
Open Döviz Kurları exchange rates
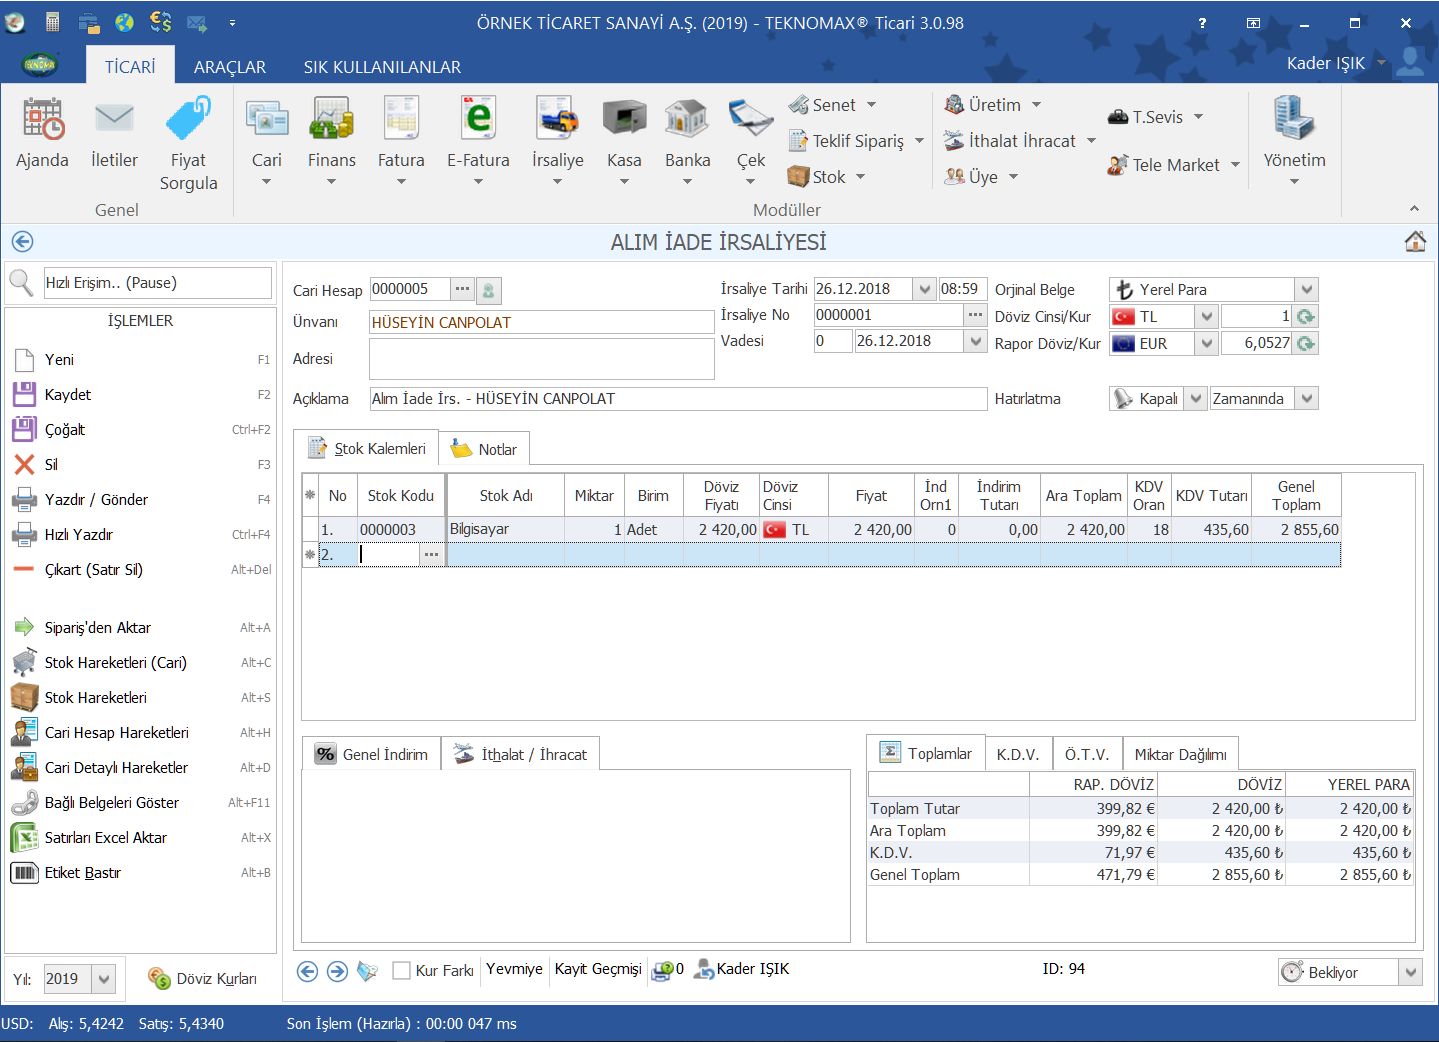(203, 979)
